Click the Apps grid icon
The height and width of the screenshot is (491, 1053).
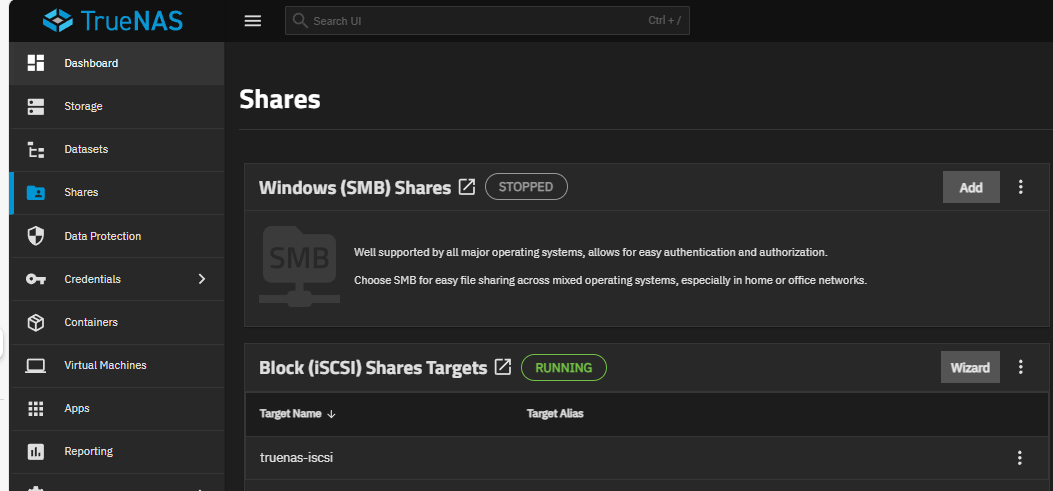click(36, 408)
